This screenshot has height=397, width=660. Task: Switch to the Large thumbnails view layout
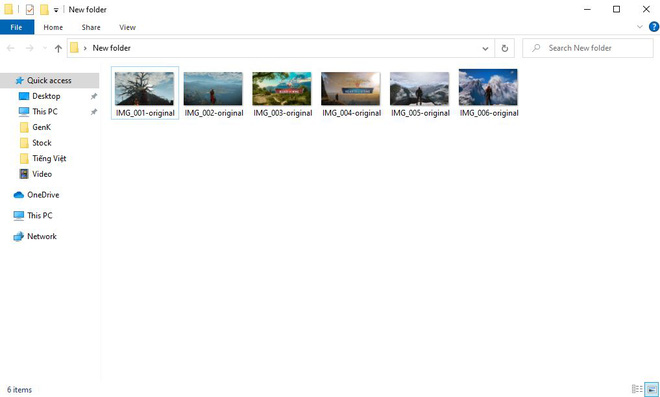point(652,389)
